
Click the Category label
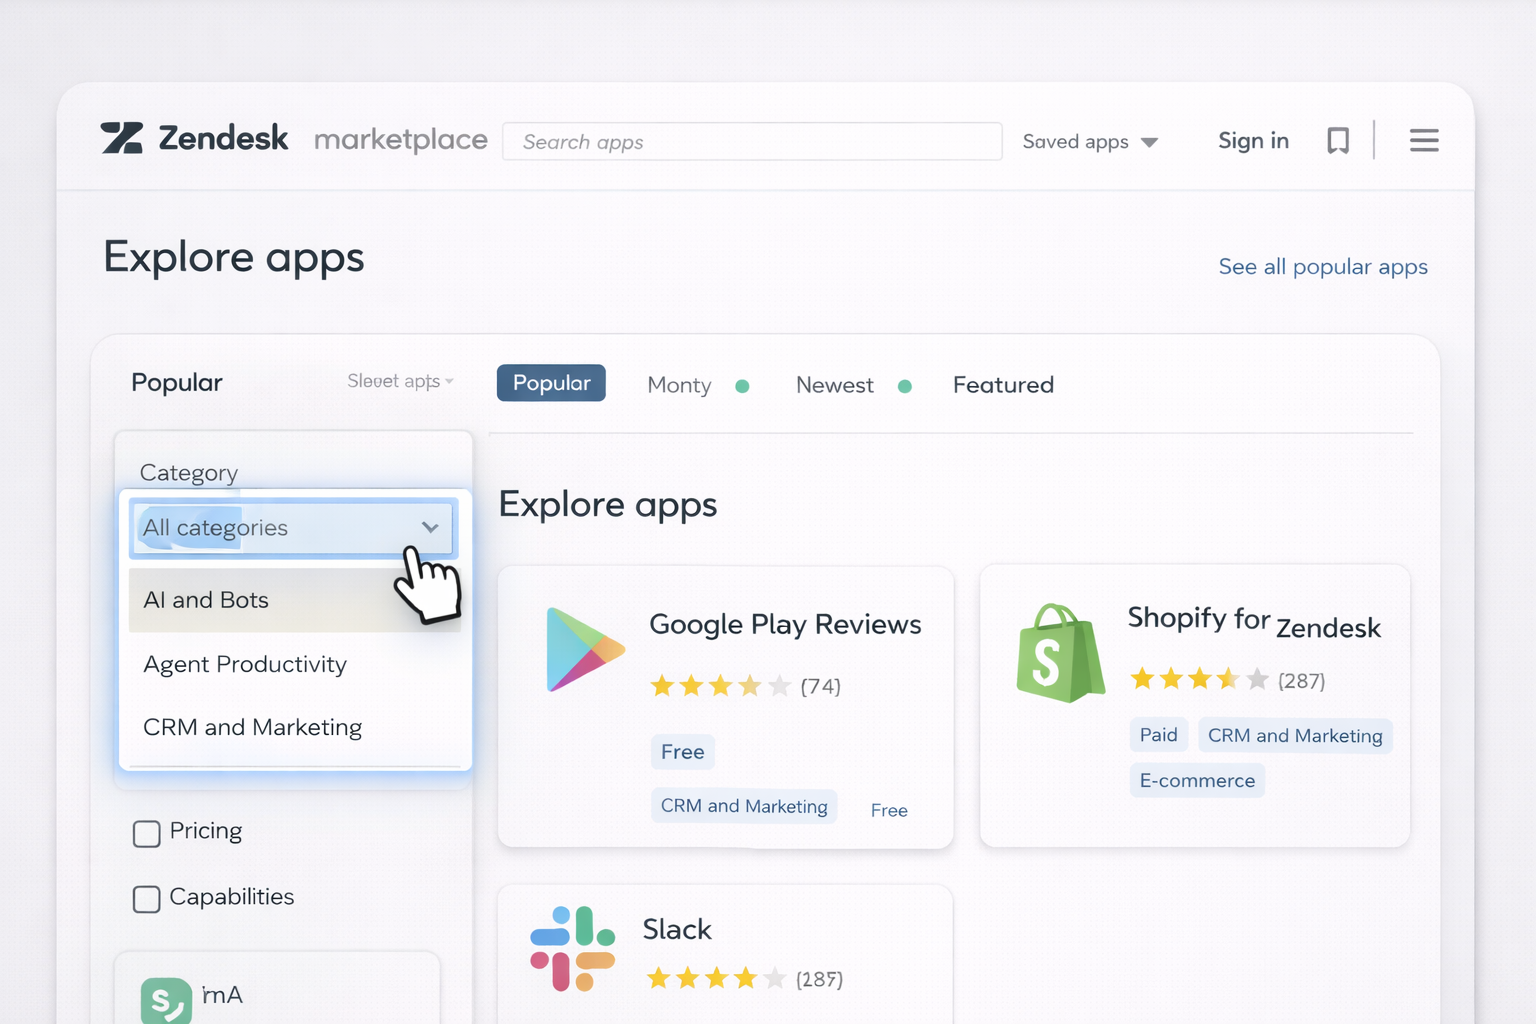[189, 473]
